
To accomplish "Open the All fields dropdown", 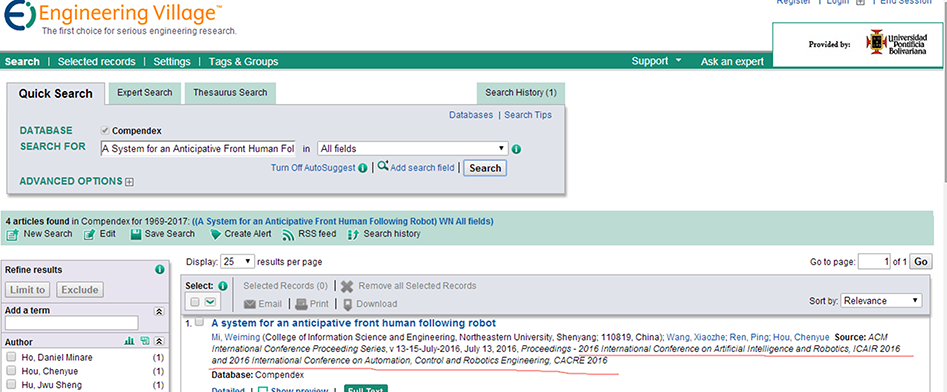I will tap(413, 149).
